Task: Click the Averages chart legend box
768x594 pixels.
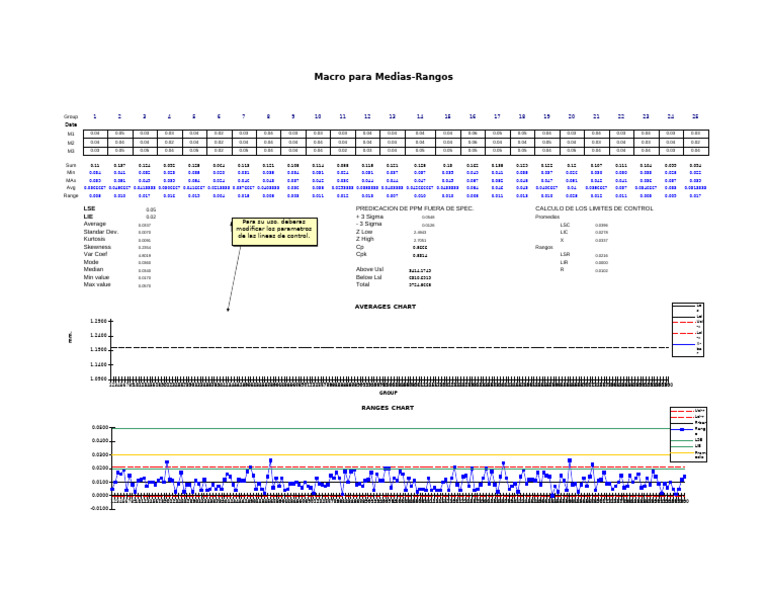Action: click(x=688, y=330)
